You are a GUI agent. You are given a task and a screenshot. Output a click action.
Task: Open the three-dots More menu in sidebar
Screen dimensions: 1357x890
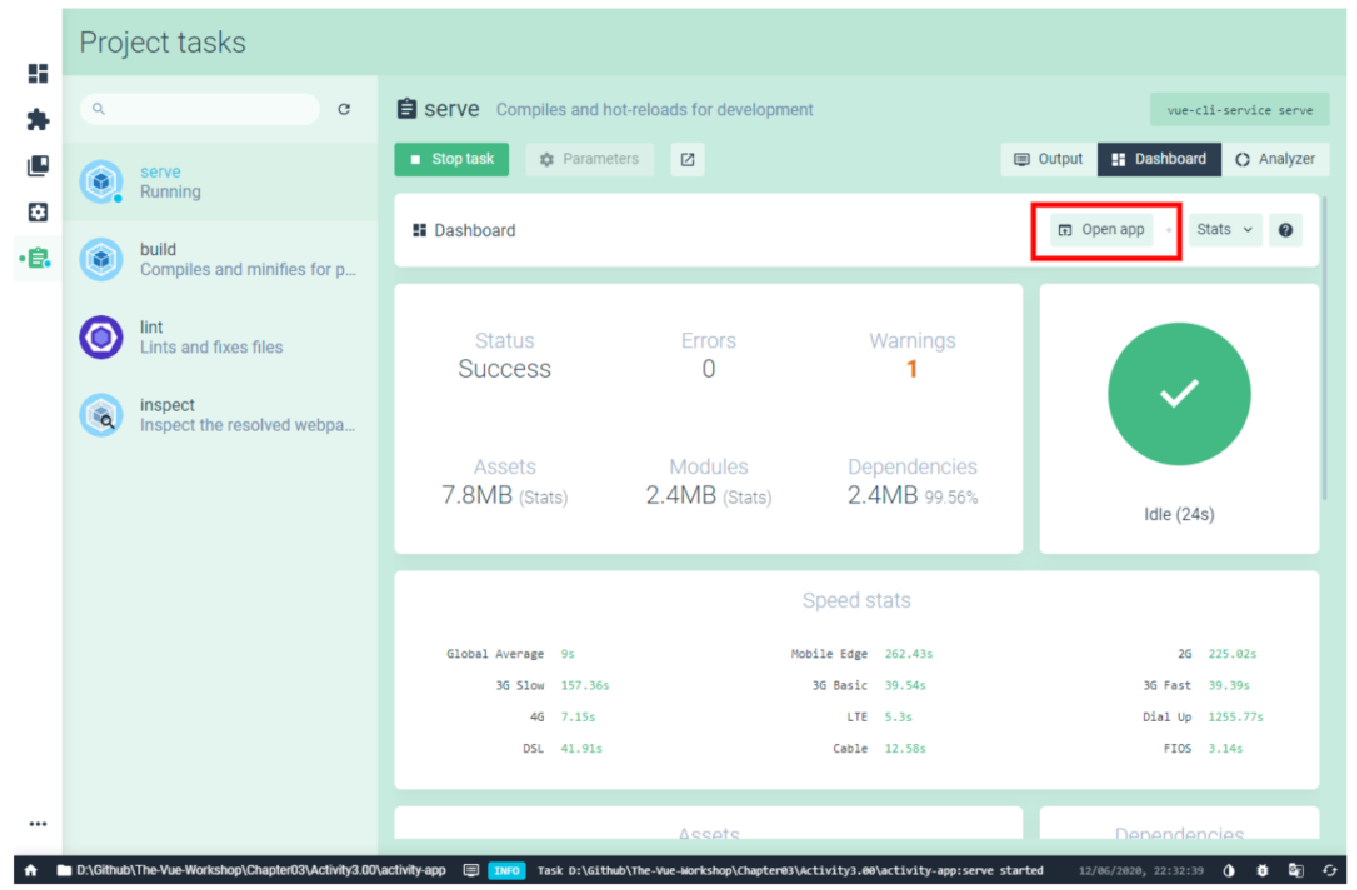tap(38, 824)
